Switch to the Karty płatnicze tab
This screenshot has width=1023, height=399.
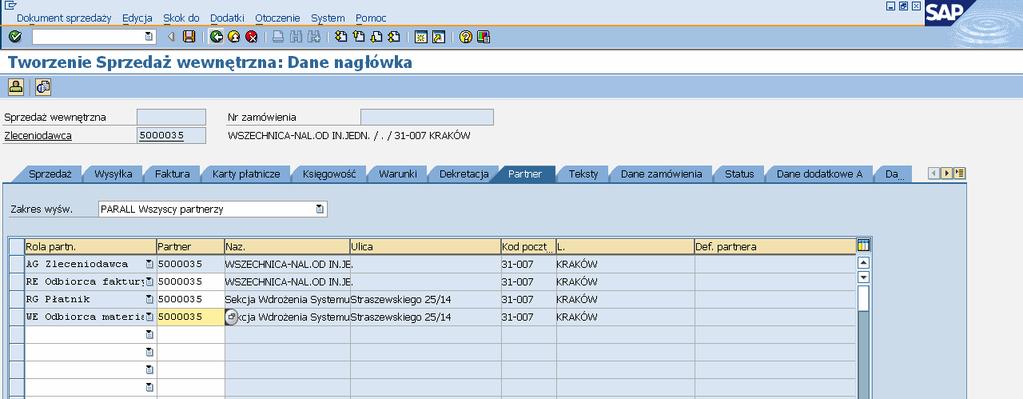click(245, 174)
